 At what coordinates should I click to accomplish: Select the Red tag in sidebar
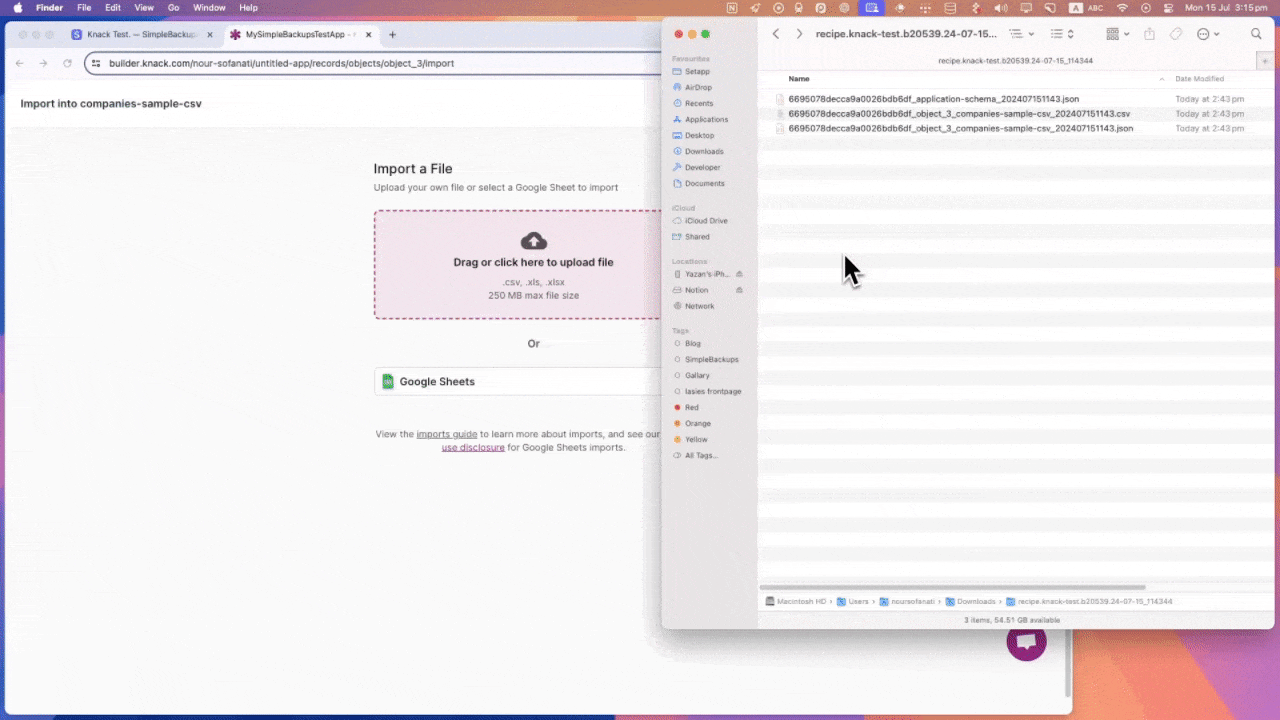pos(691,408)
